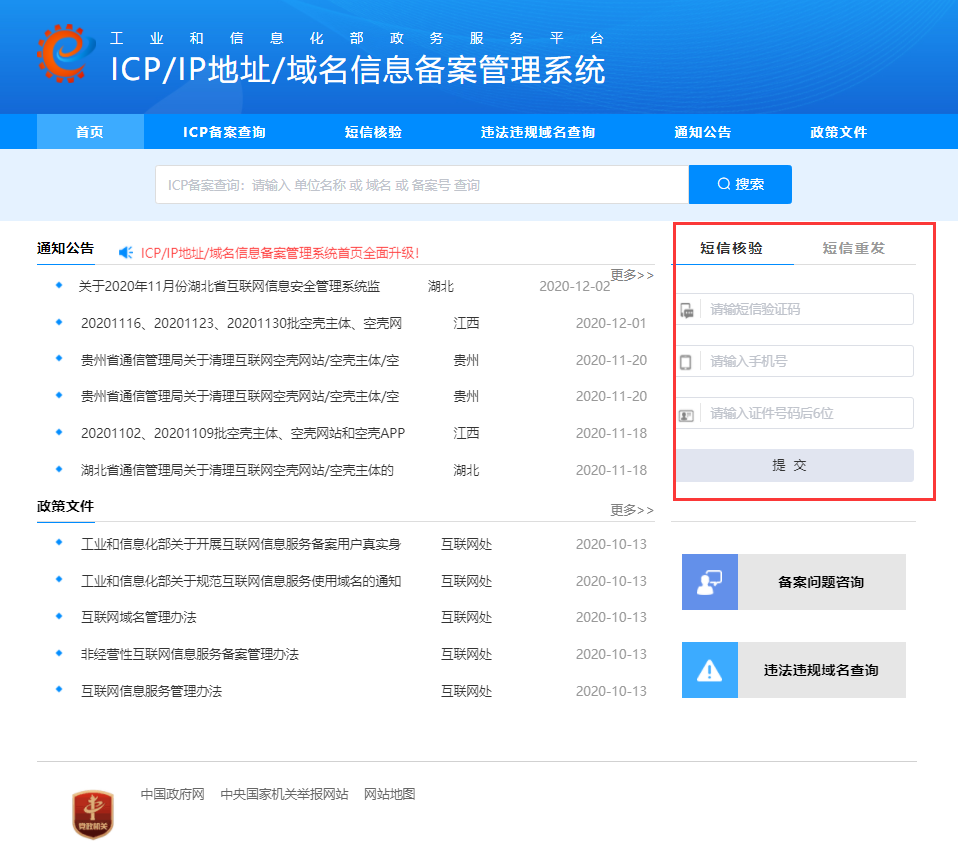The height and width of the screenshot is (841, 958).
Task: Click the ID card field icon
Action: (x=686, y=414)
